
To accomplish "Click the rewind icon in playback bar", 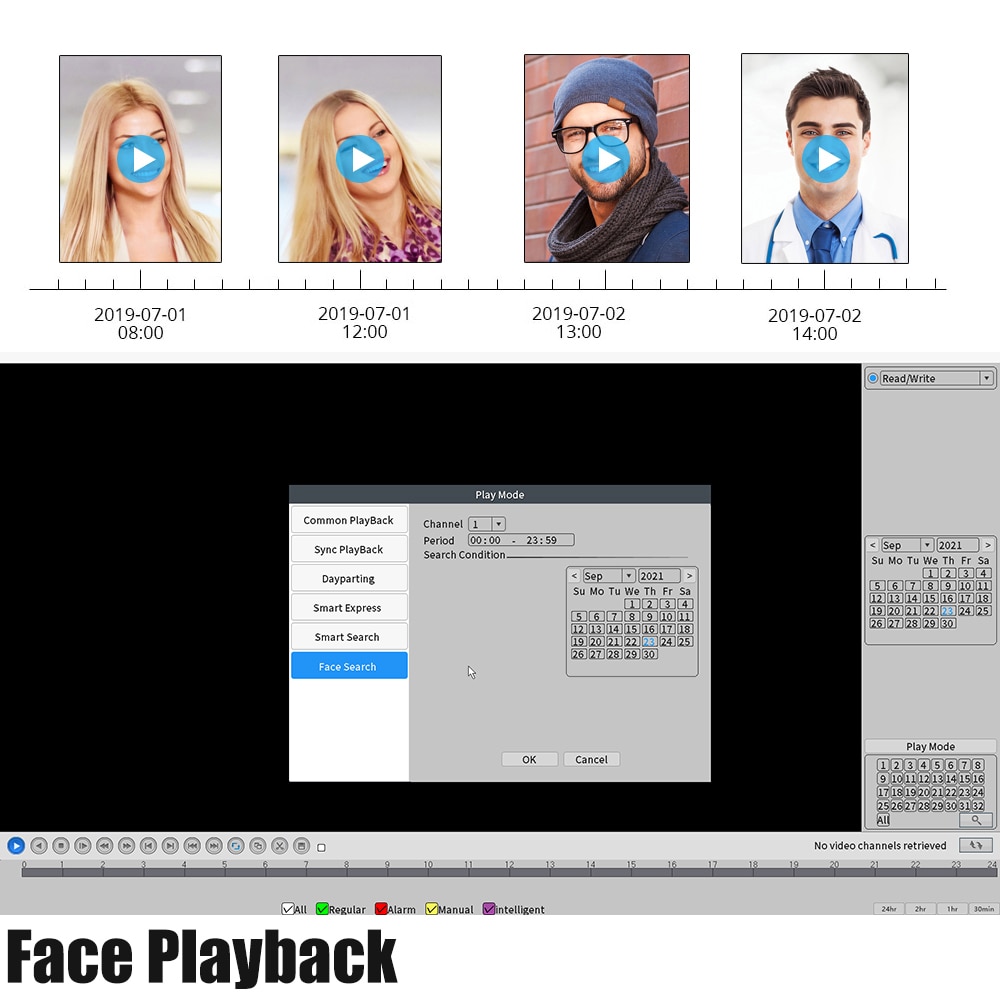I will [x=105, y=846].
